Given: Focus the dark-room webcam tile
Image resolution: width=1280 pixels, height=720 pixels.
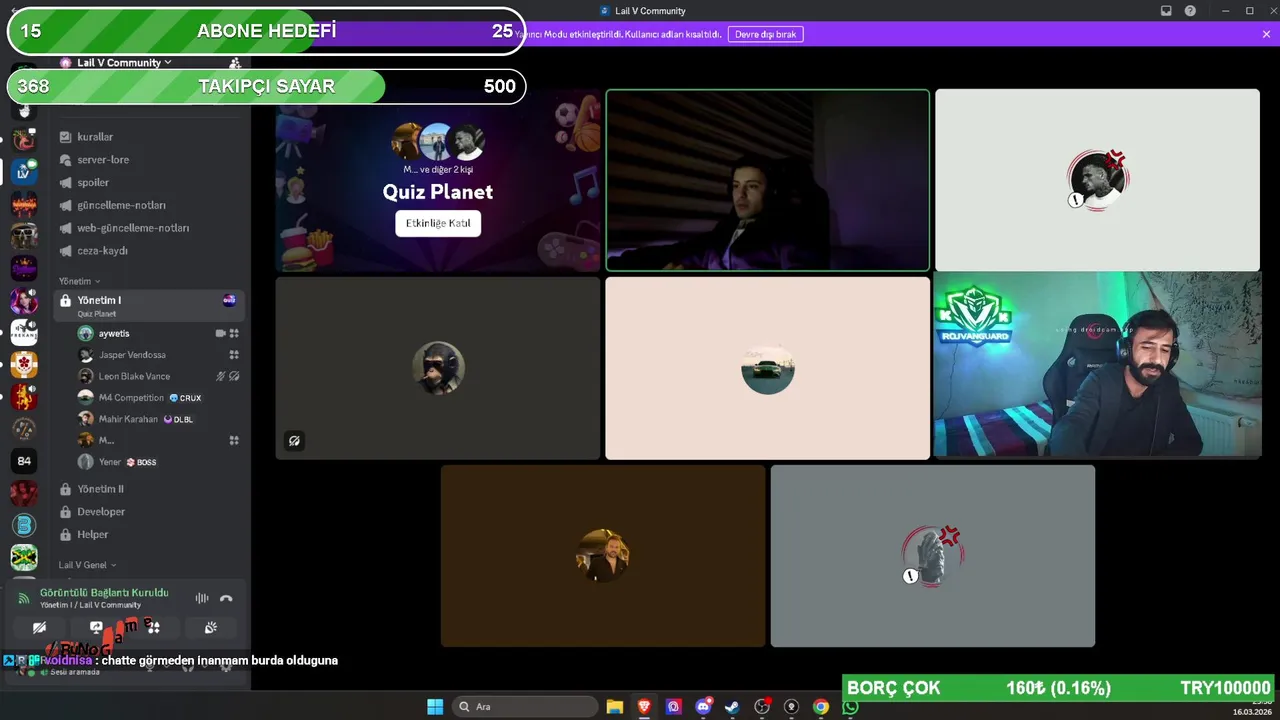Looking at the screenshot, I should tap(768, 180).
